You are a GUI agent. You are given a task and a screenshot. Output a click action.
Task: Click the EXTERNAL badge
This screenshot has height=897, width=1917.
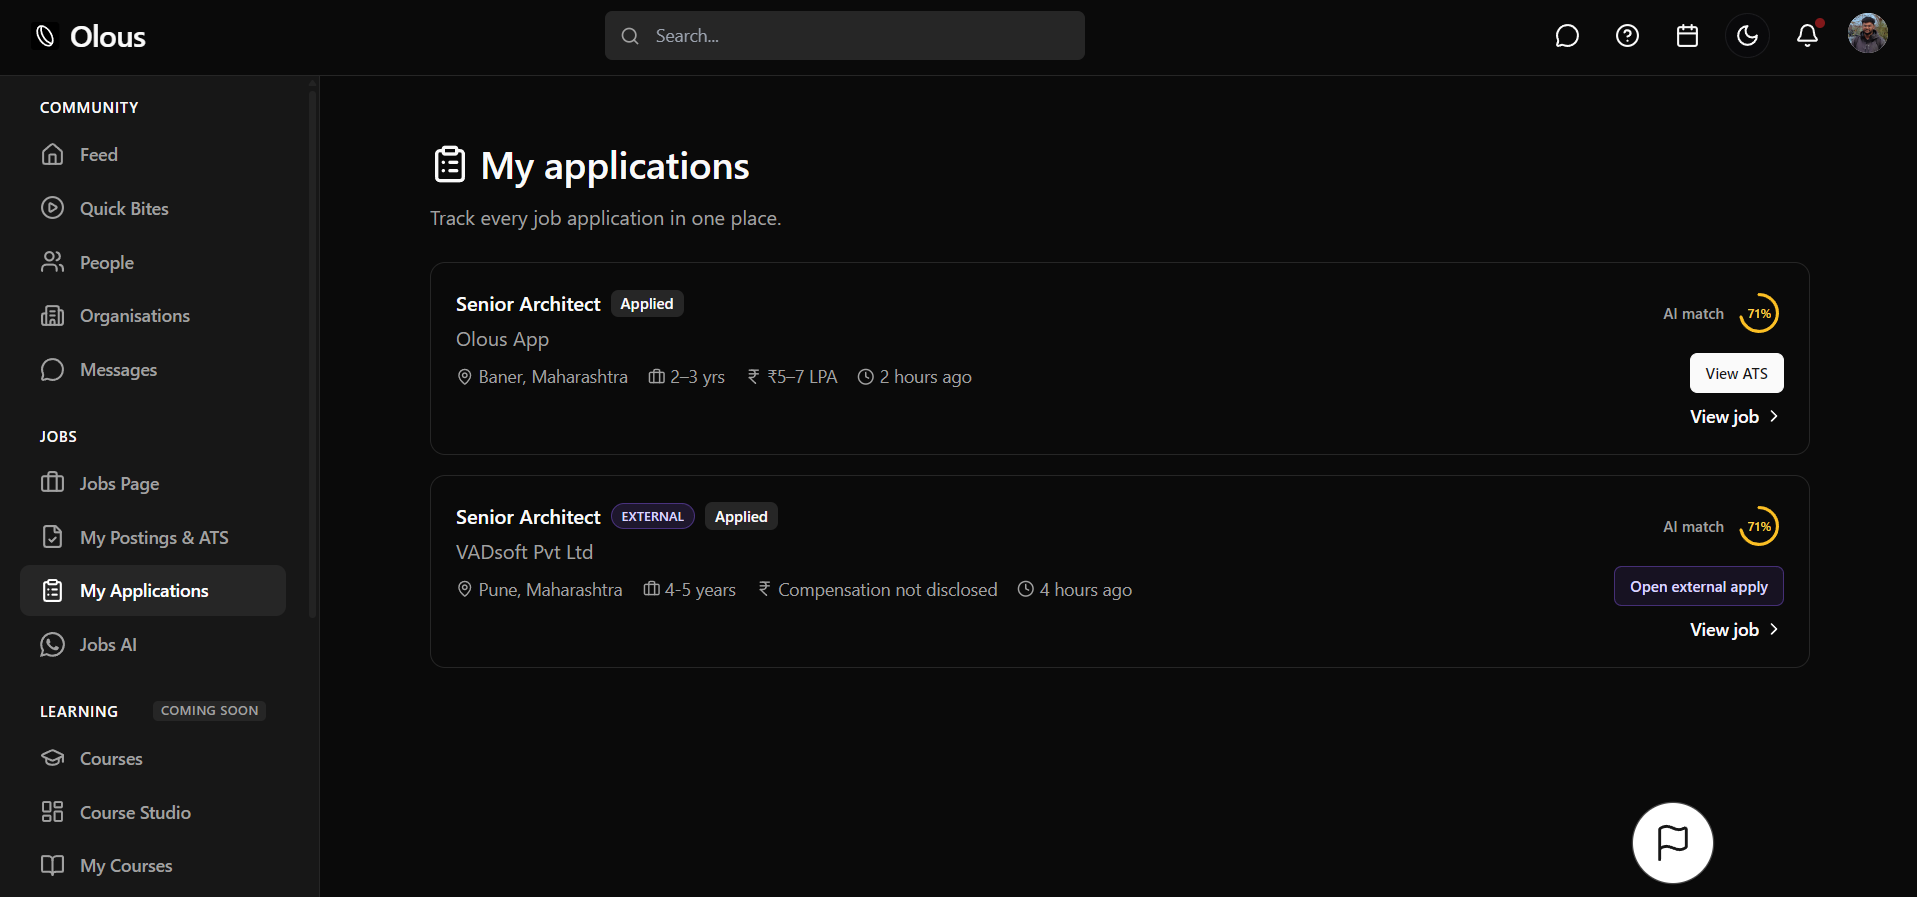653,517
